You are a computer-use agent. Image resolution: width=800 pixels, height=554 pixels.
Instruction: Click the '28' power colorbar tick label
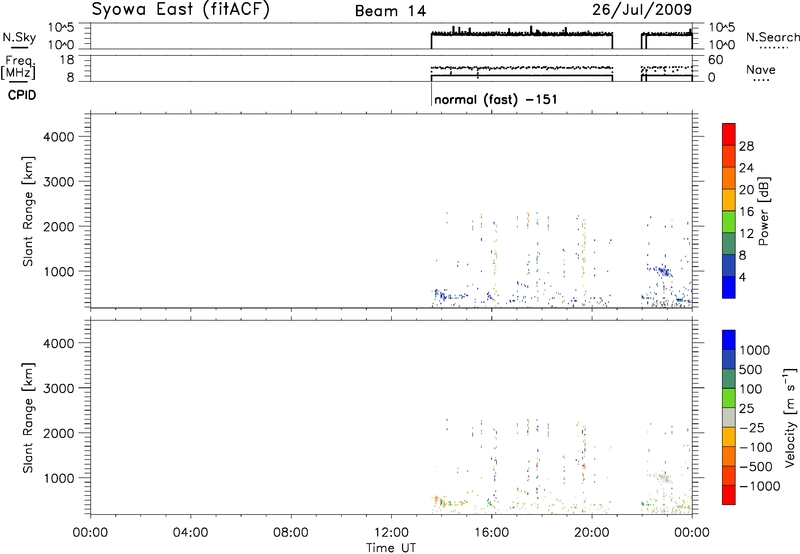746,146
